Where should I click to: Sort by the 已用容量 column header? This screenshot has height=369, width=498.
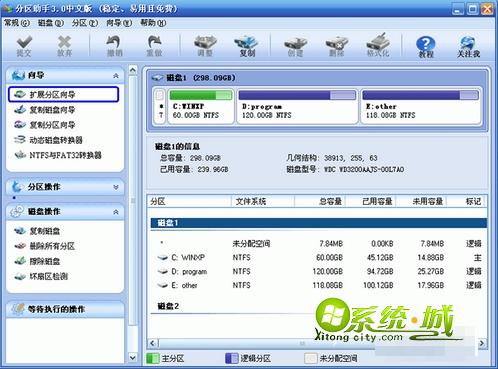tap(371, 201)
